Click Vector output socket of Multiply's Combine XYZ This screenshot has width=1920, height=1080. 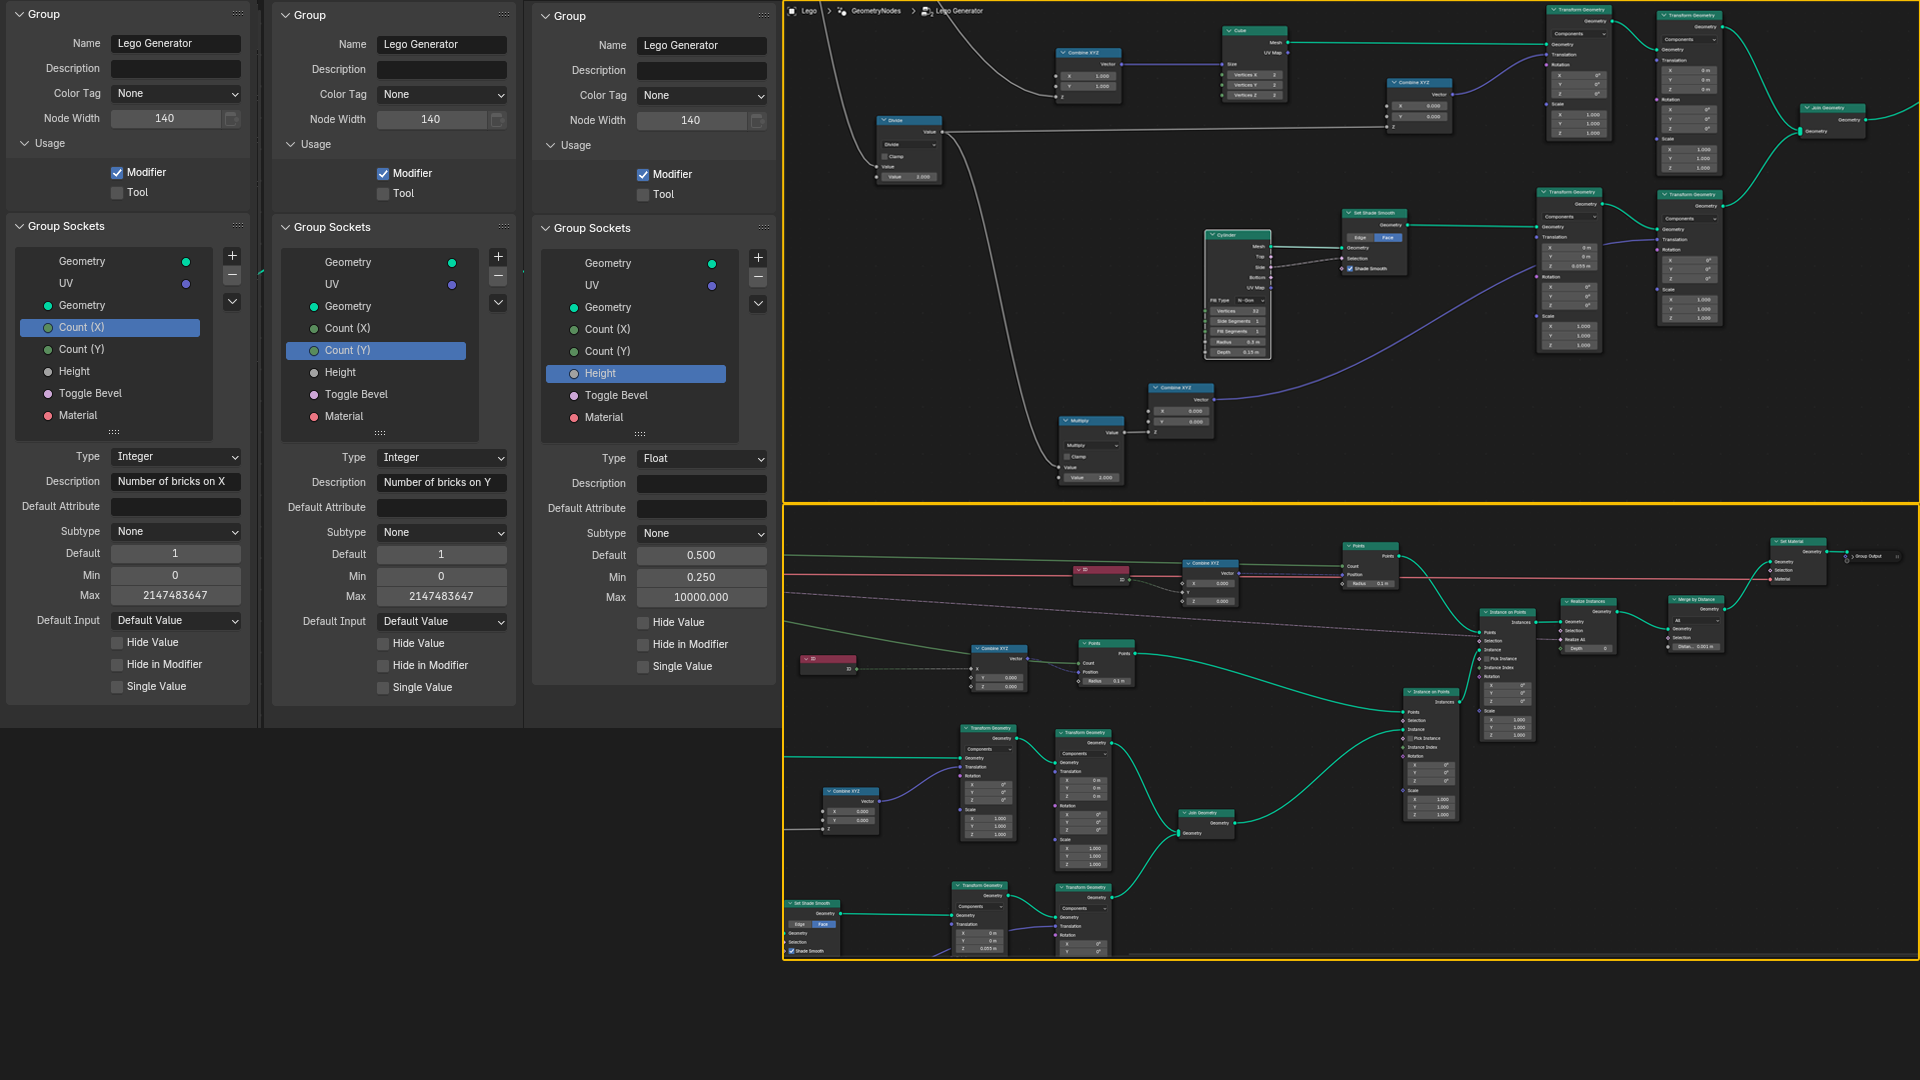pyautogui.click(x=1214, y=400)
